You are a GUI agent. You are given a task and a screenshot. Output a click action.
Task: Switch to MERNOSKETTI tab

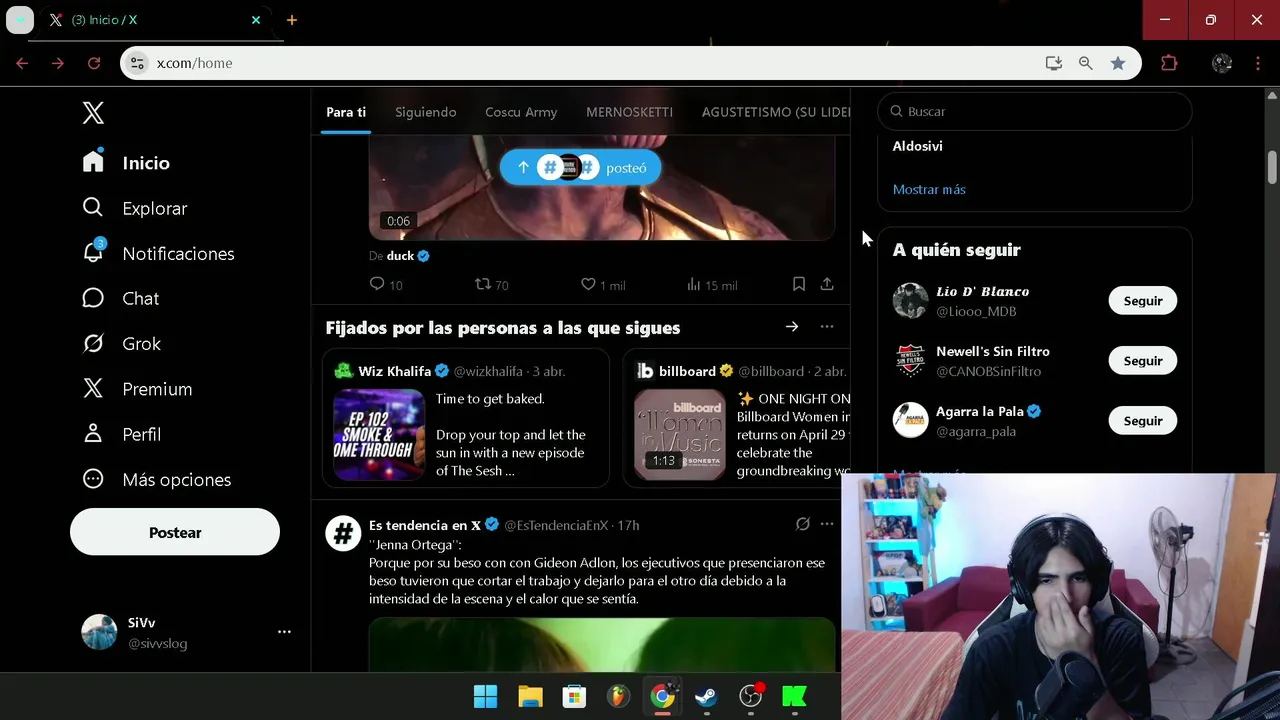(x=629, y=112)
